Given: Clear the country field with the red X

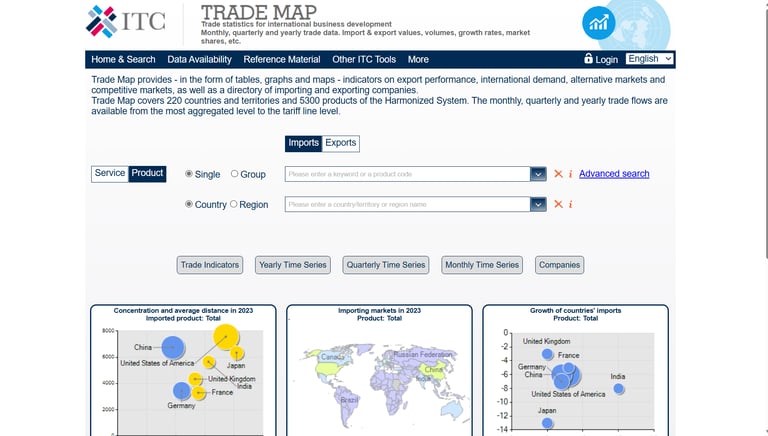Looking at the screenshot, I should 558,204.
